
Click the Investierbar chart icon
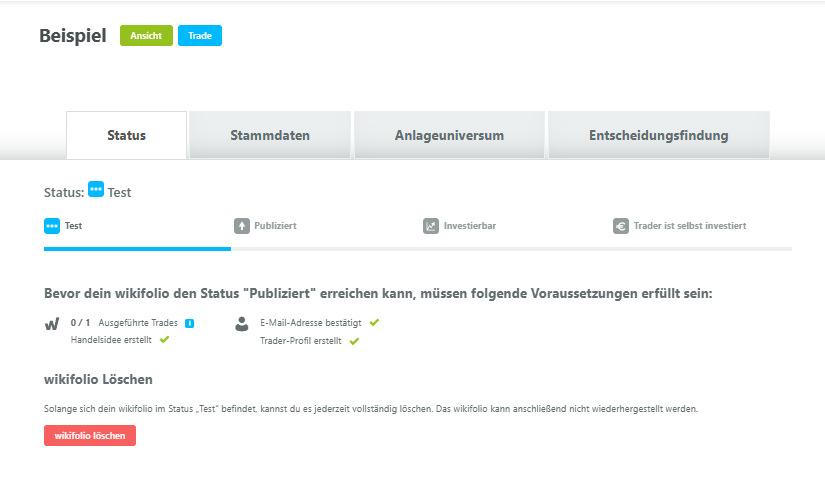[431, 226]
